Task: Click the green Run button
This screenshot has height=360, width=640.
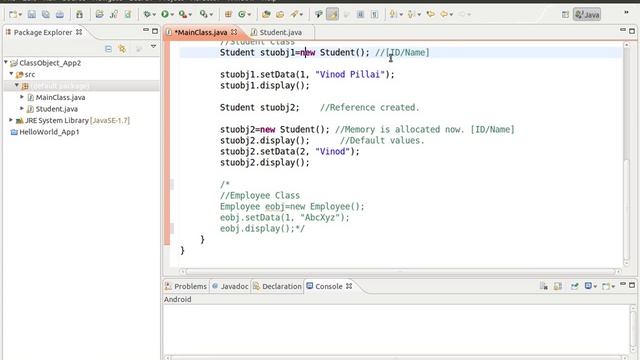Action: pos(165,14)
